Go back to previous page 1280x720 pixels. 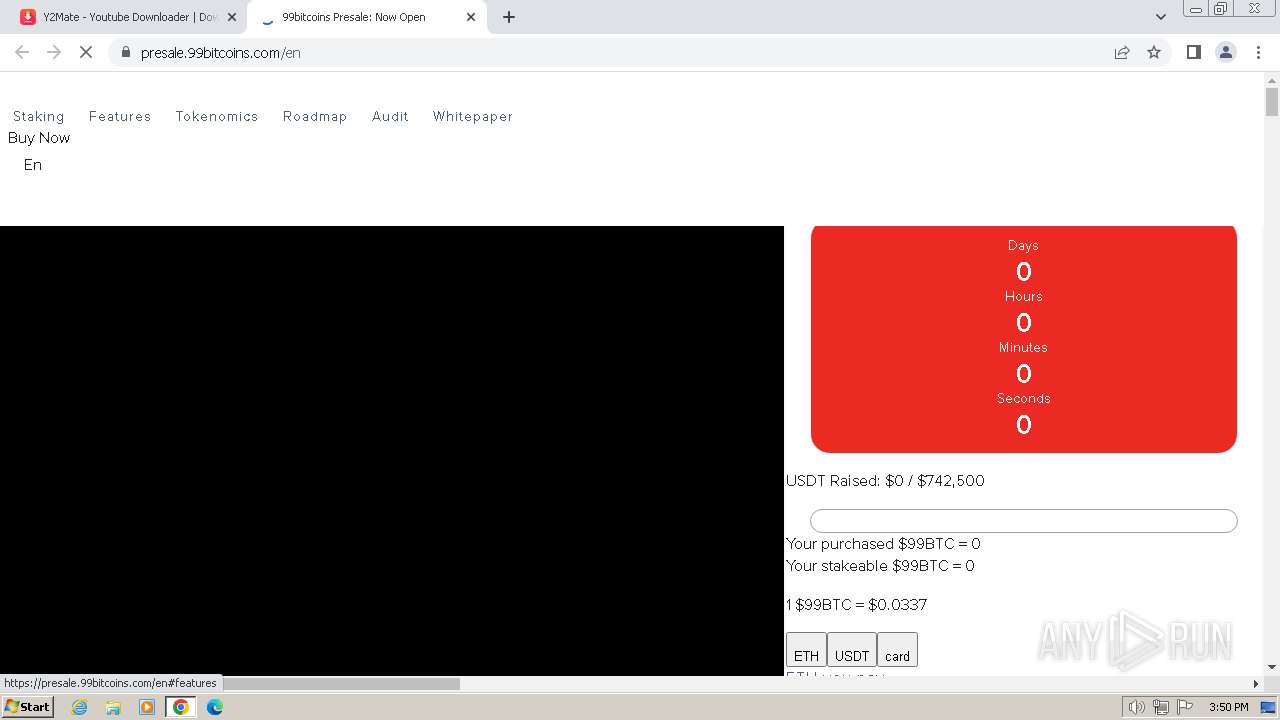pos(22,52)
